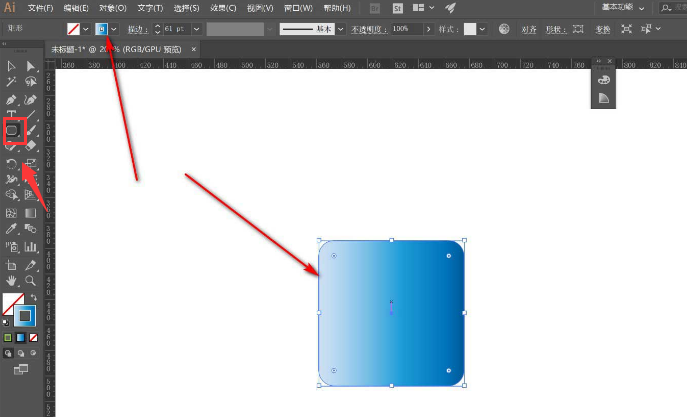Click the 变换 transform link

coord(603,29)
